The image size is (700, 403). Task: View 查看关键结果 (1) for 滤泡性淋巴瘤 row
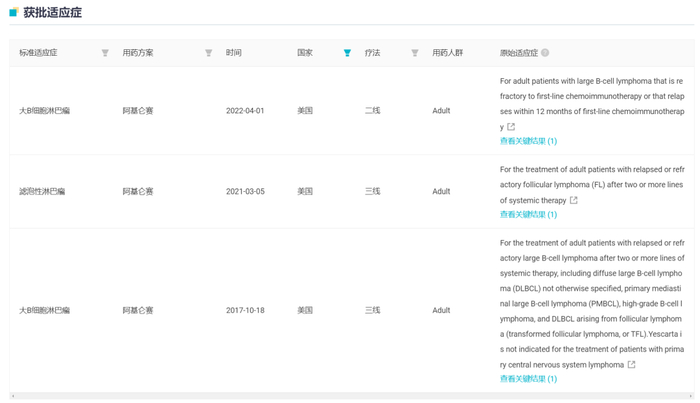[x=528, y=214]
